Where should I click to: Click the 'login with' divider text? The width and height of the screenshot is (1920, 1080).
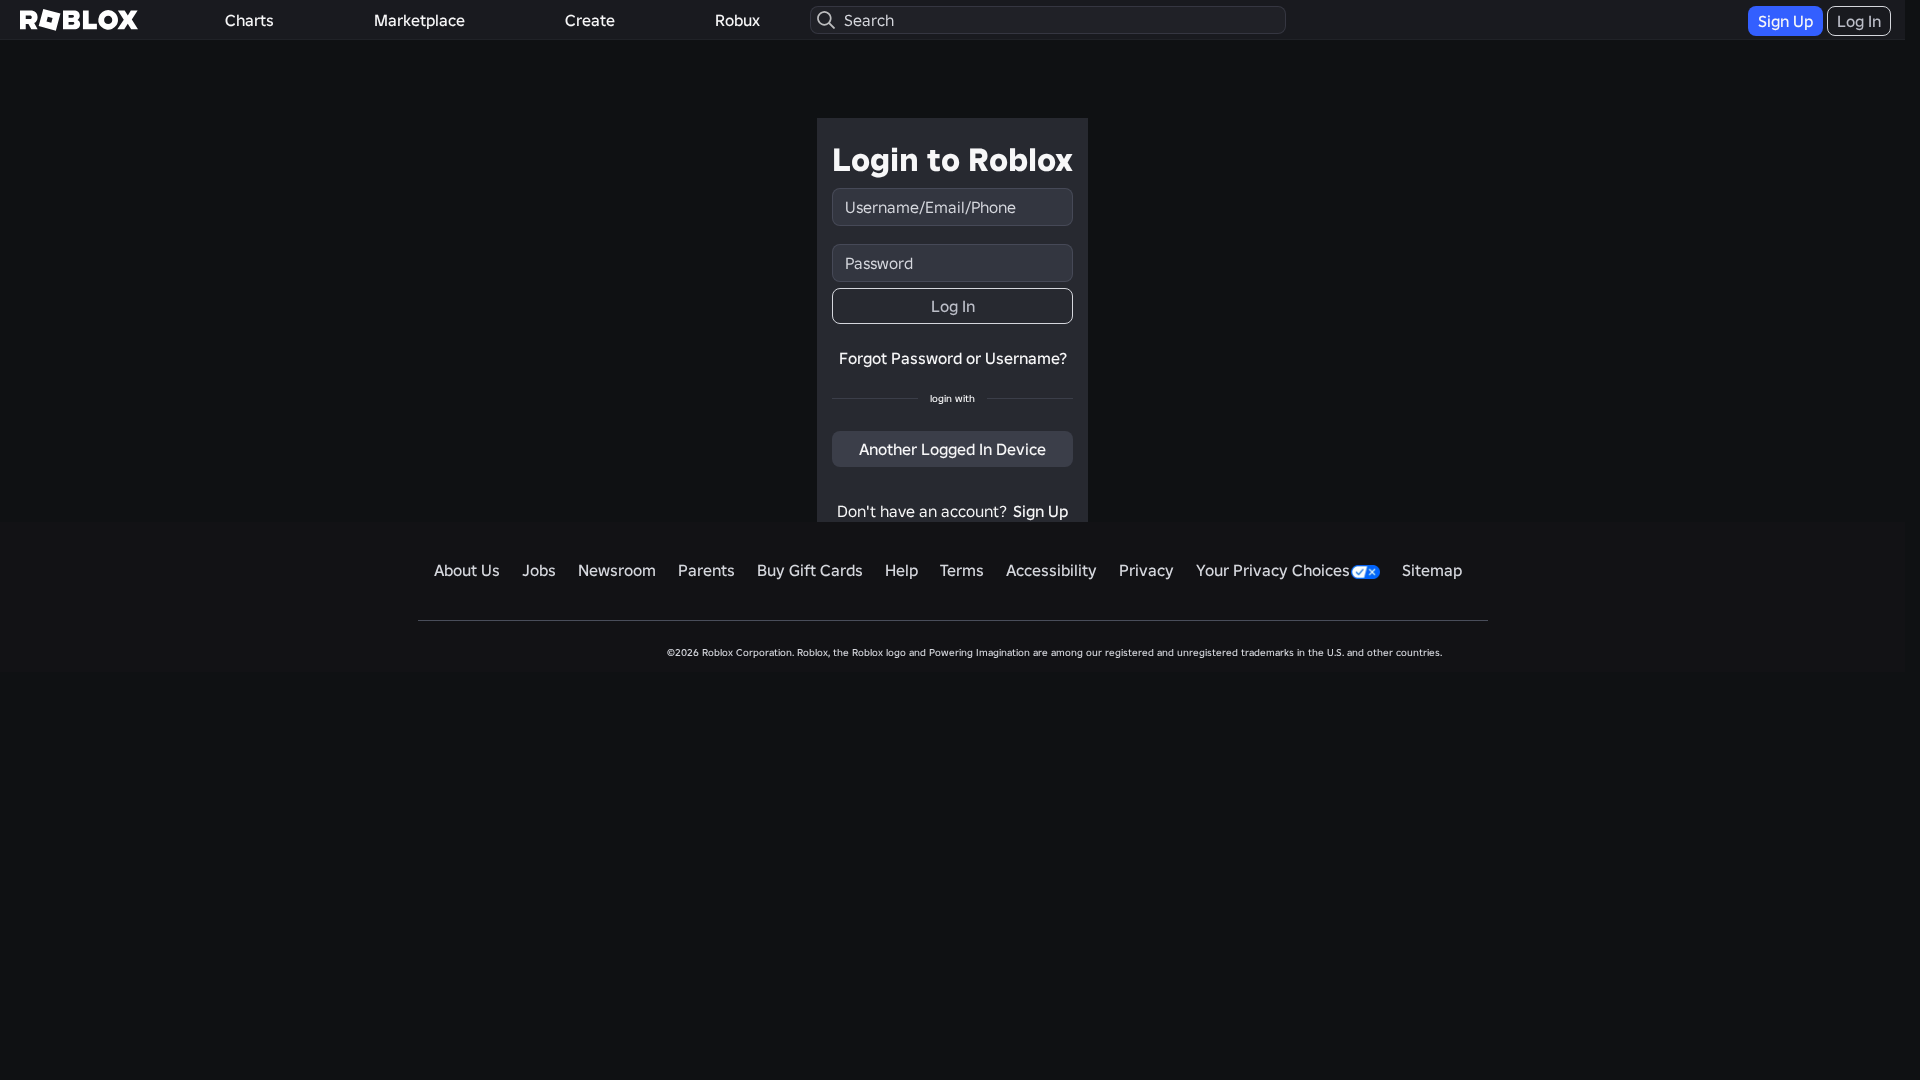click(x=952, y=398)
